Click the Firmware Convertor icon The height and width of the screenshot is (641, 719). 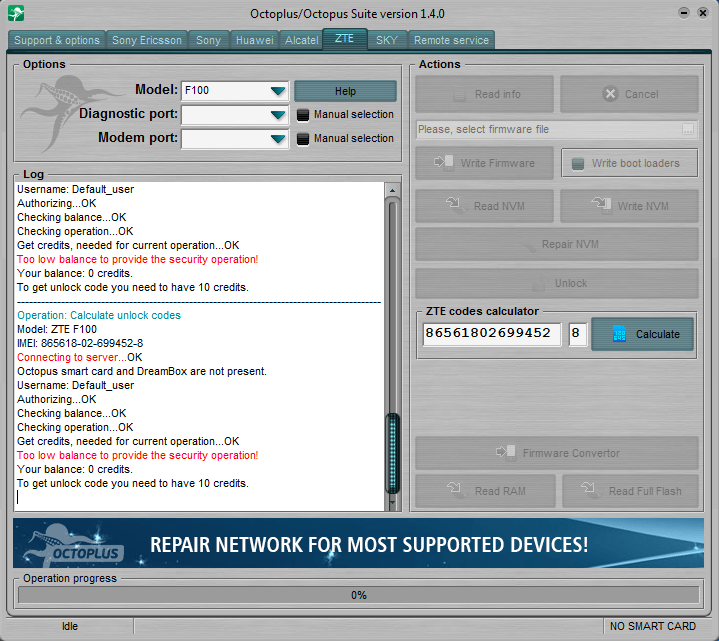506,453
